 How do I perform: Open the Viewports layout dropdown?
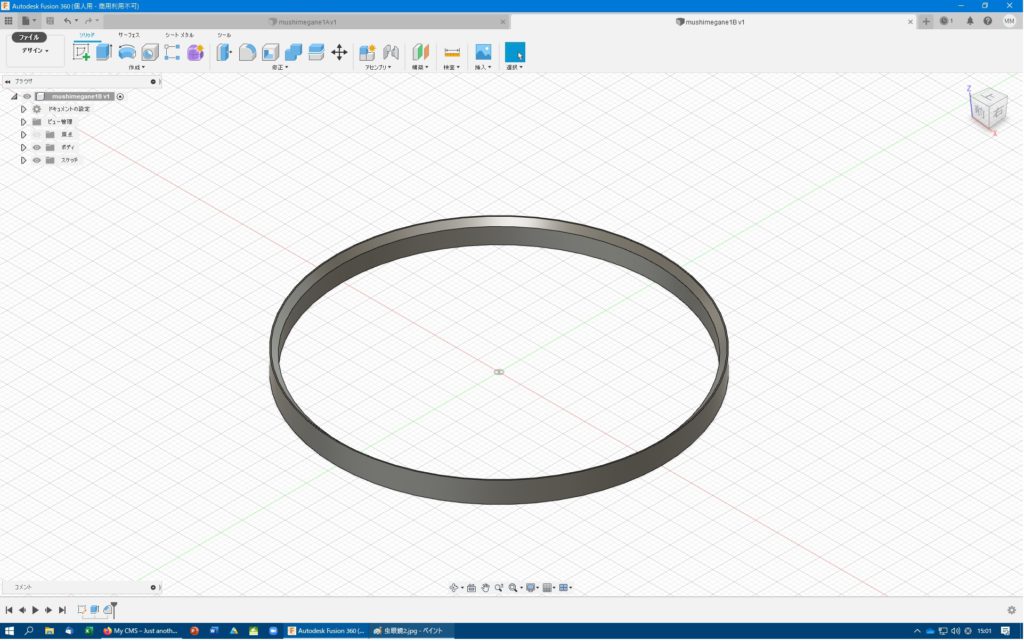click(565, 587)
